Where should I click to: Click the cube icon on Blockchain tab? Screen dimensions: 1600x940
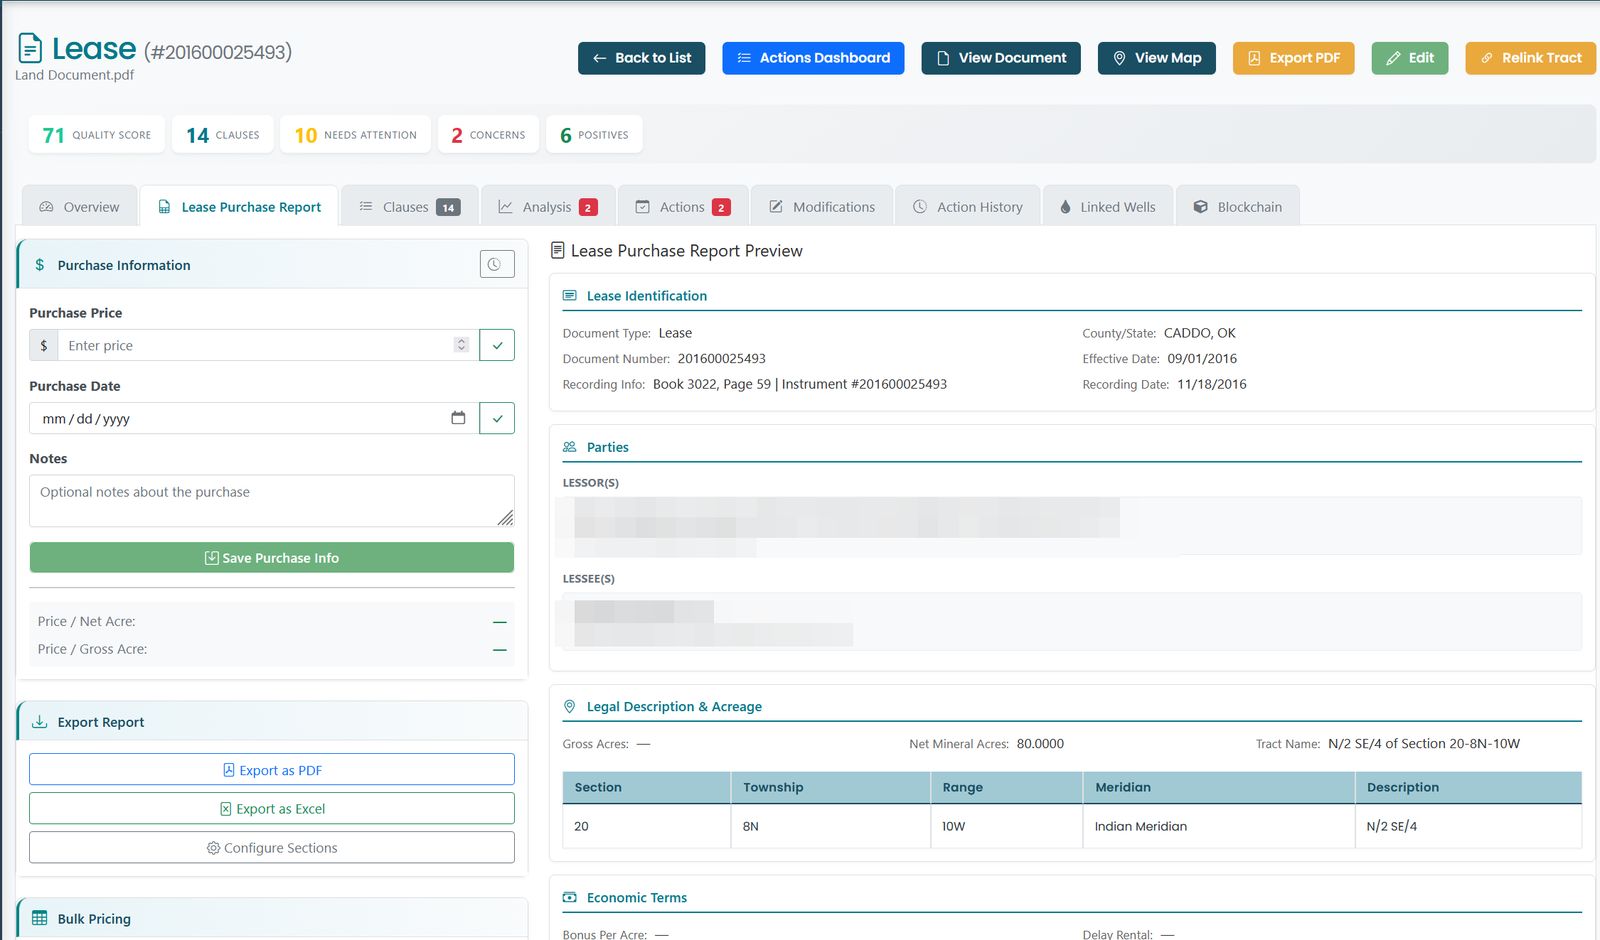point(1200,207)
